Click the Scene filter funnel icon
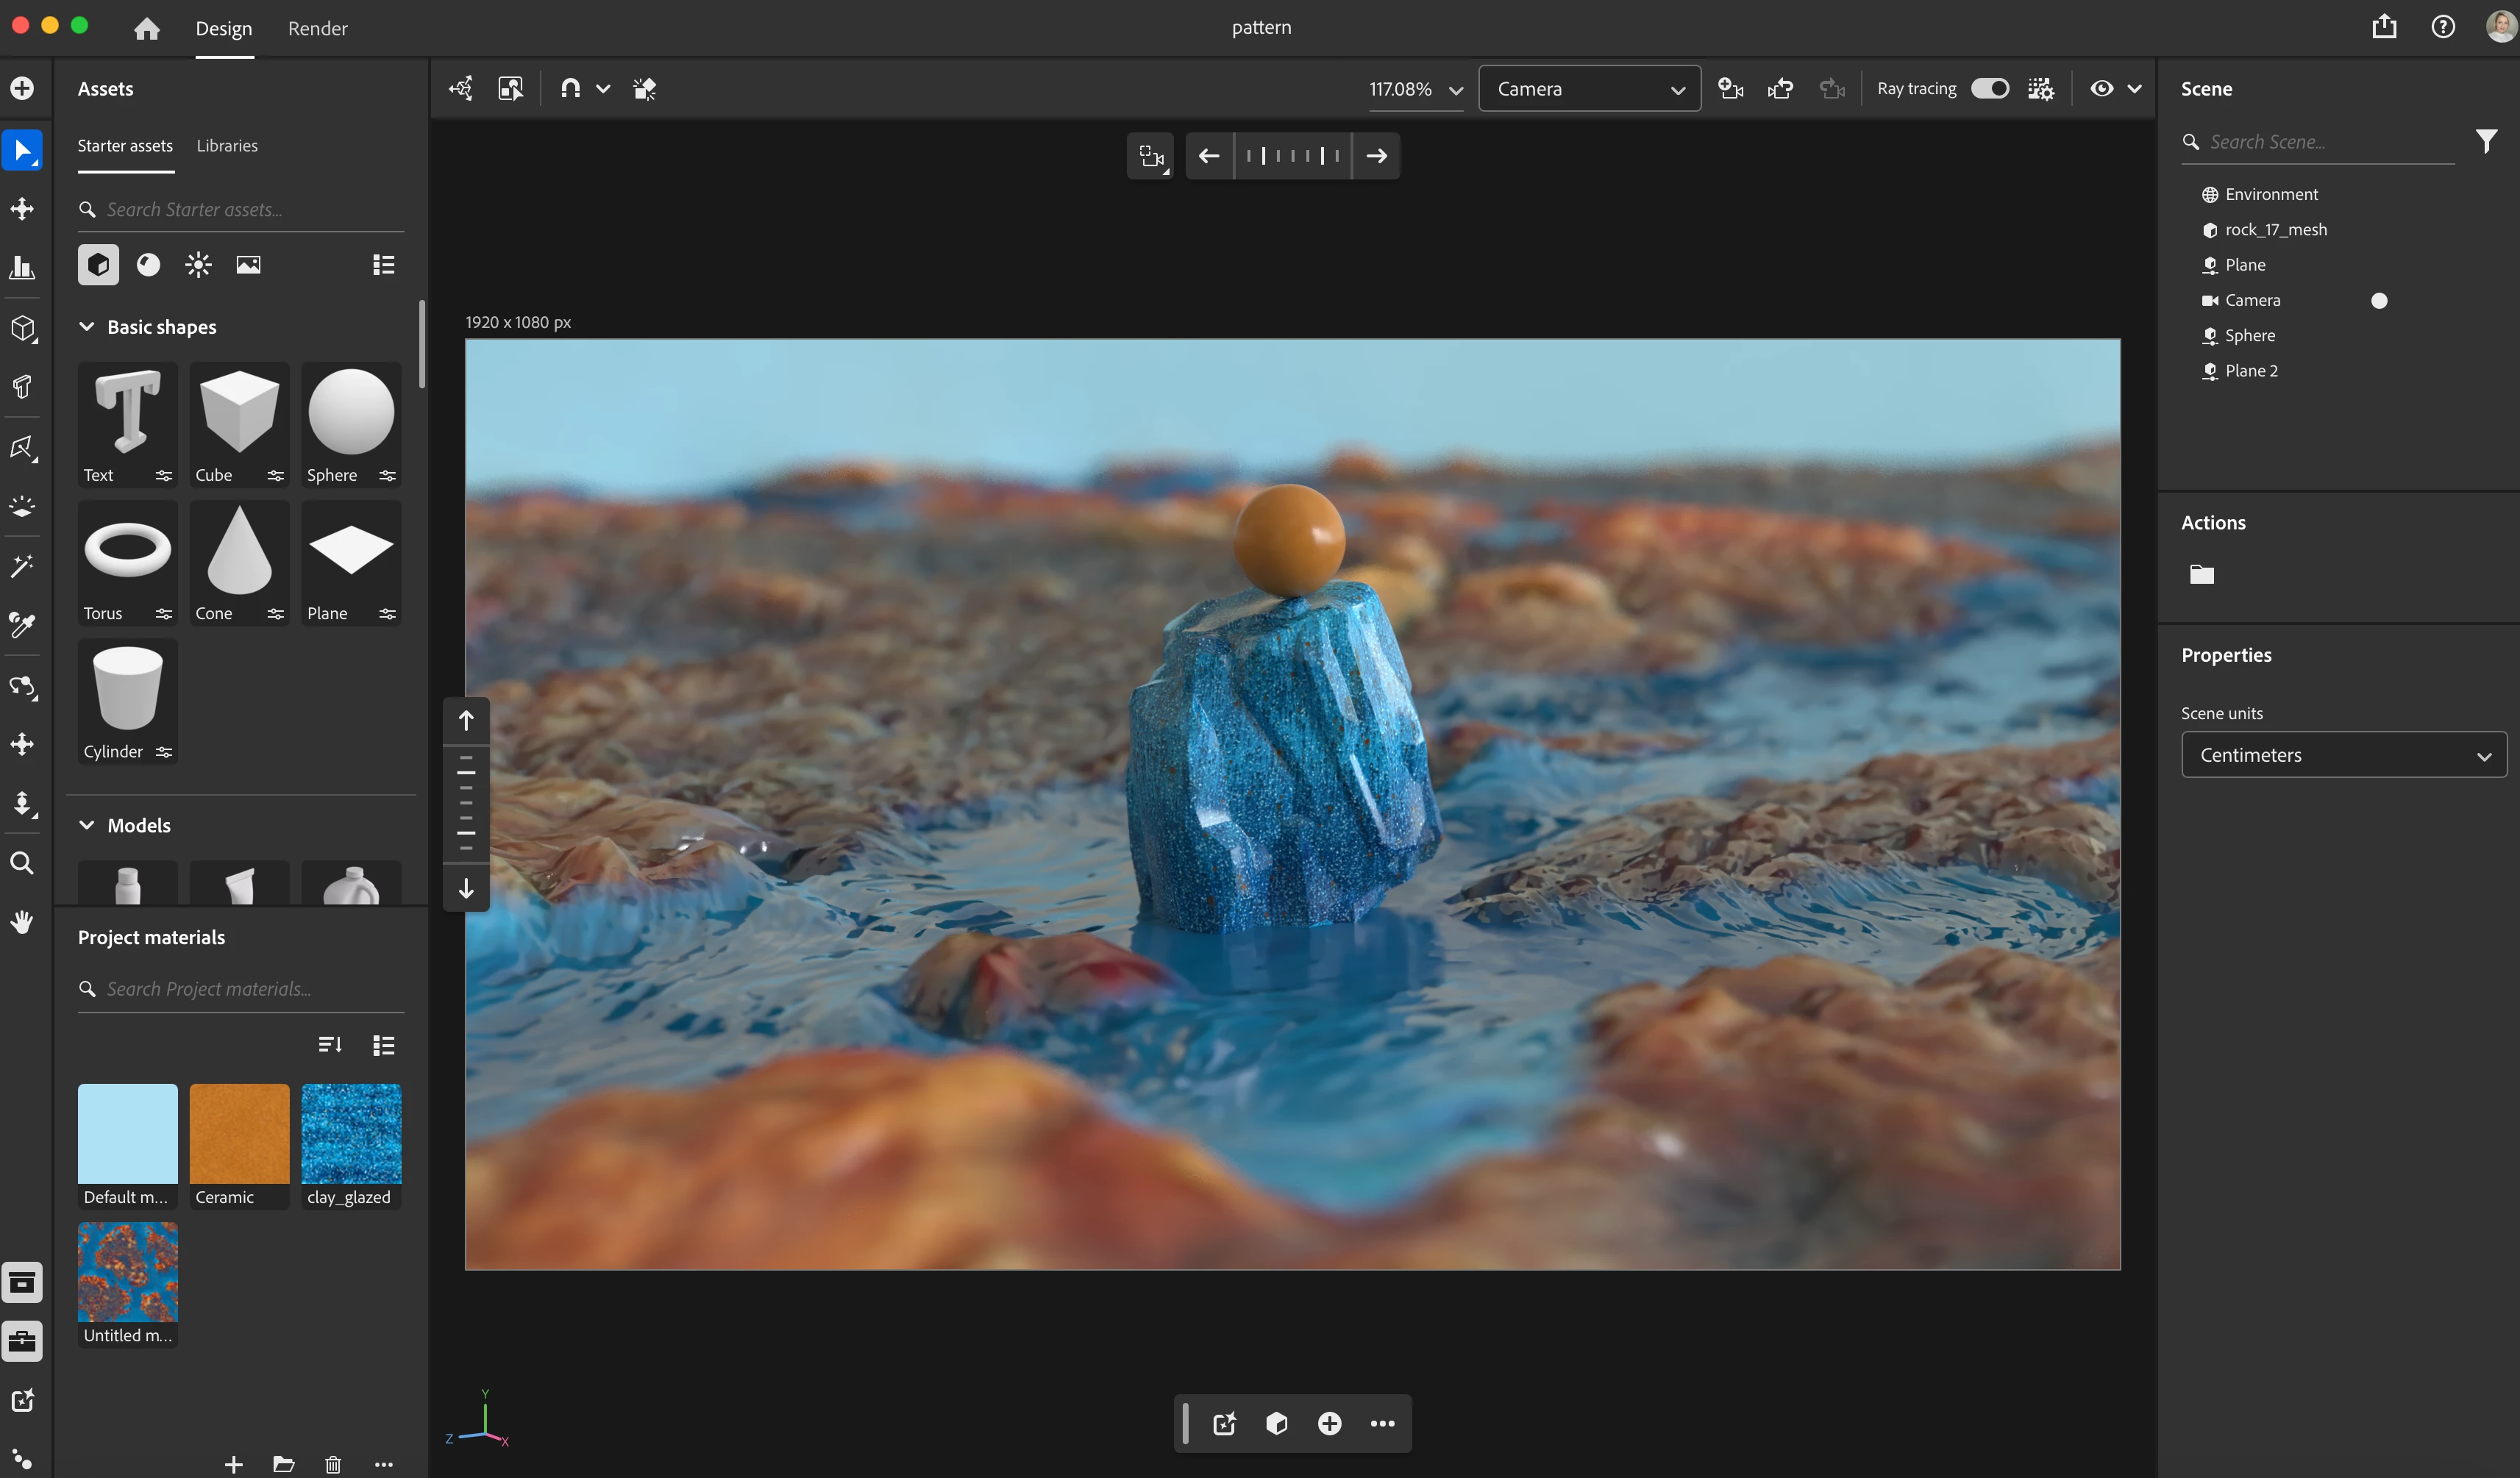This screenshot has height=1478, width=2520. (x=2486, y=142)
